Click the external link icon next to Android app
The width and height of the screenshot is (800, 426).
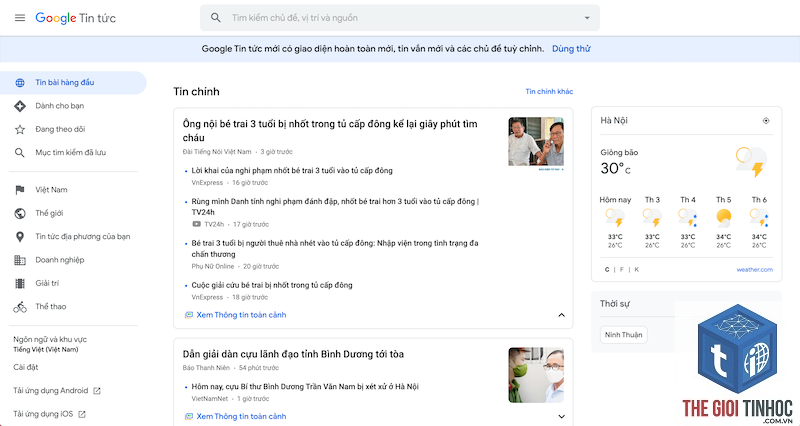pyautogui.click(x=97, y=391)
